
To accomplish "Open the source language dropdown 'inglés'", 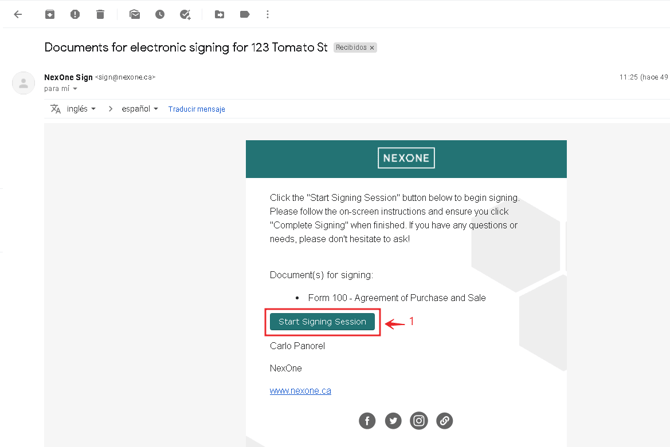I will pos(81,109).
